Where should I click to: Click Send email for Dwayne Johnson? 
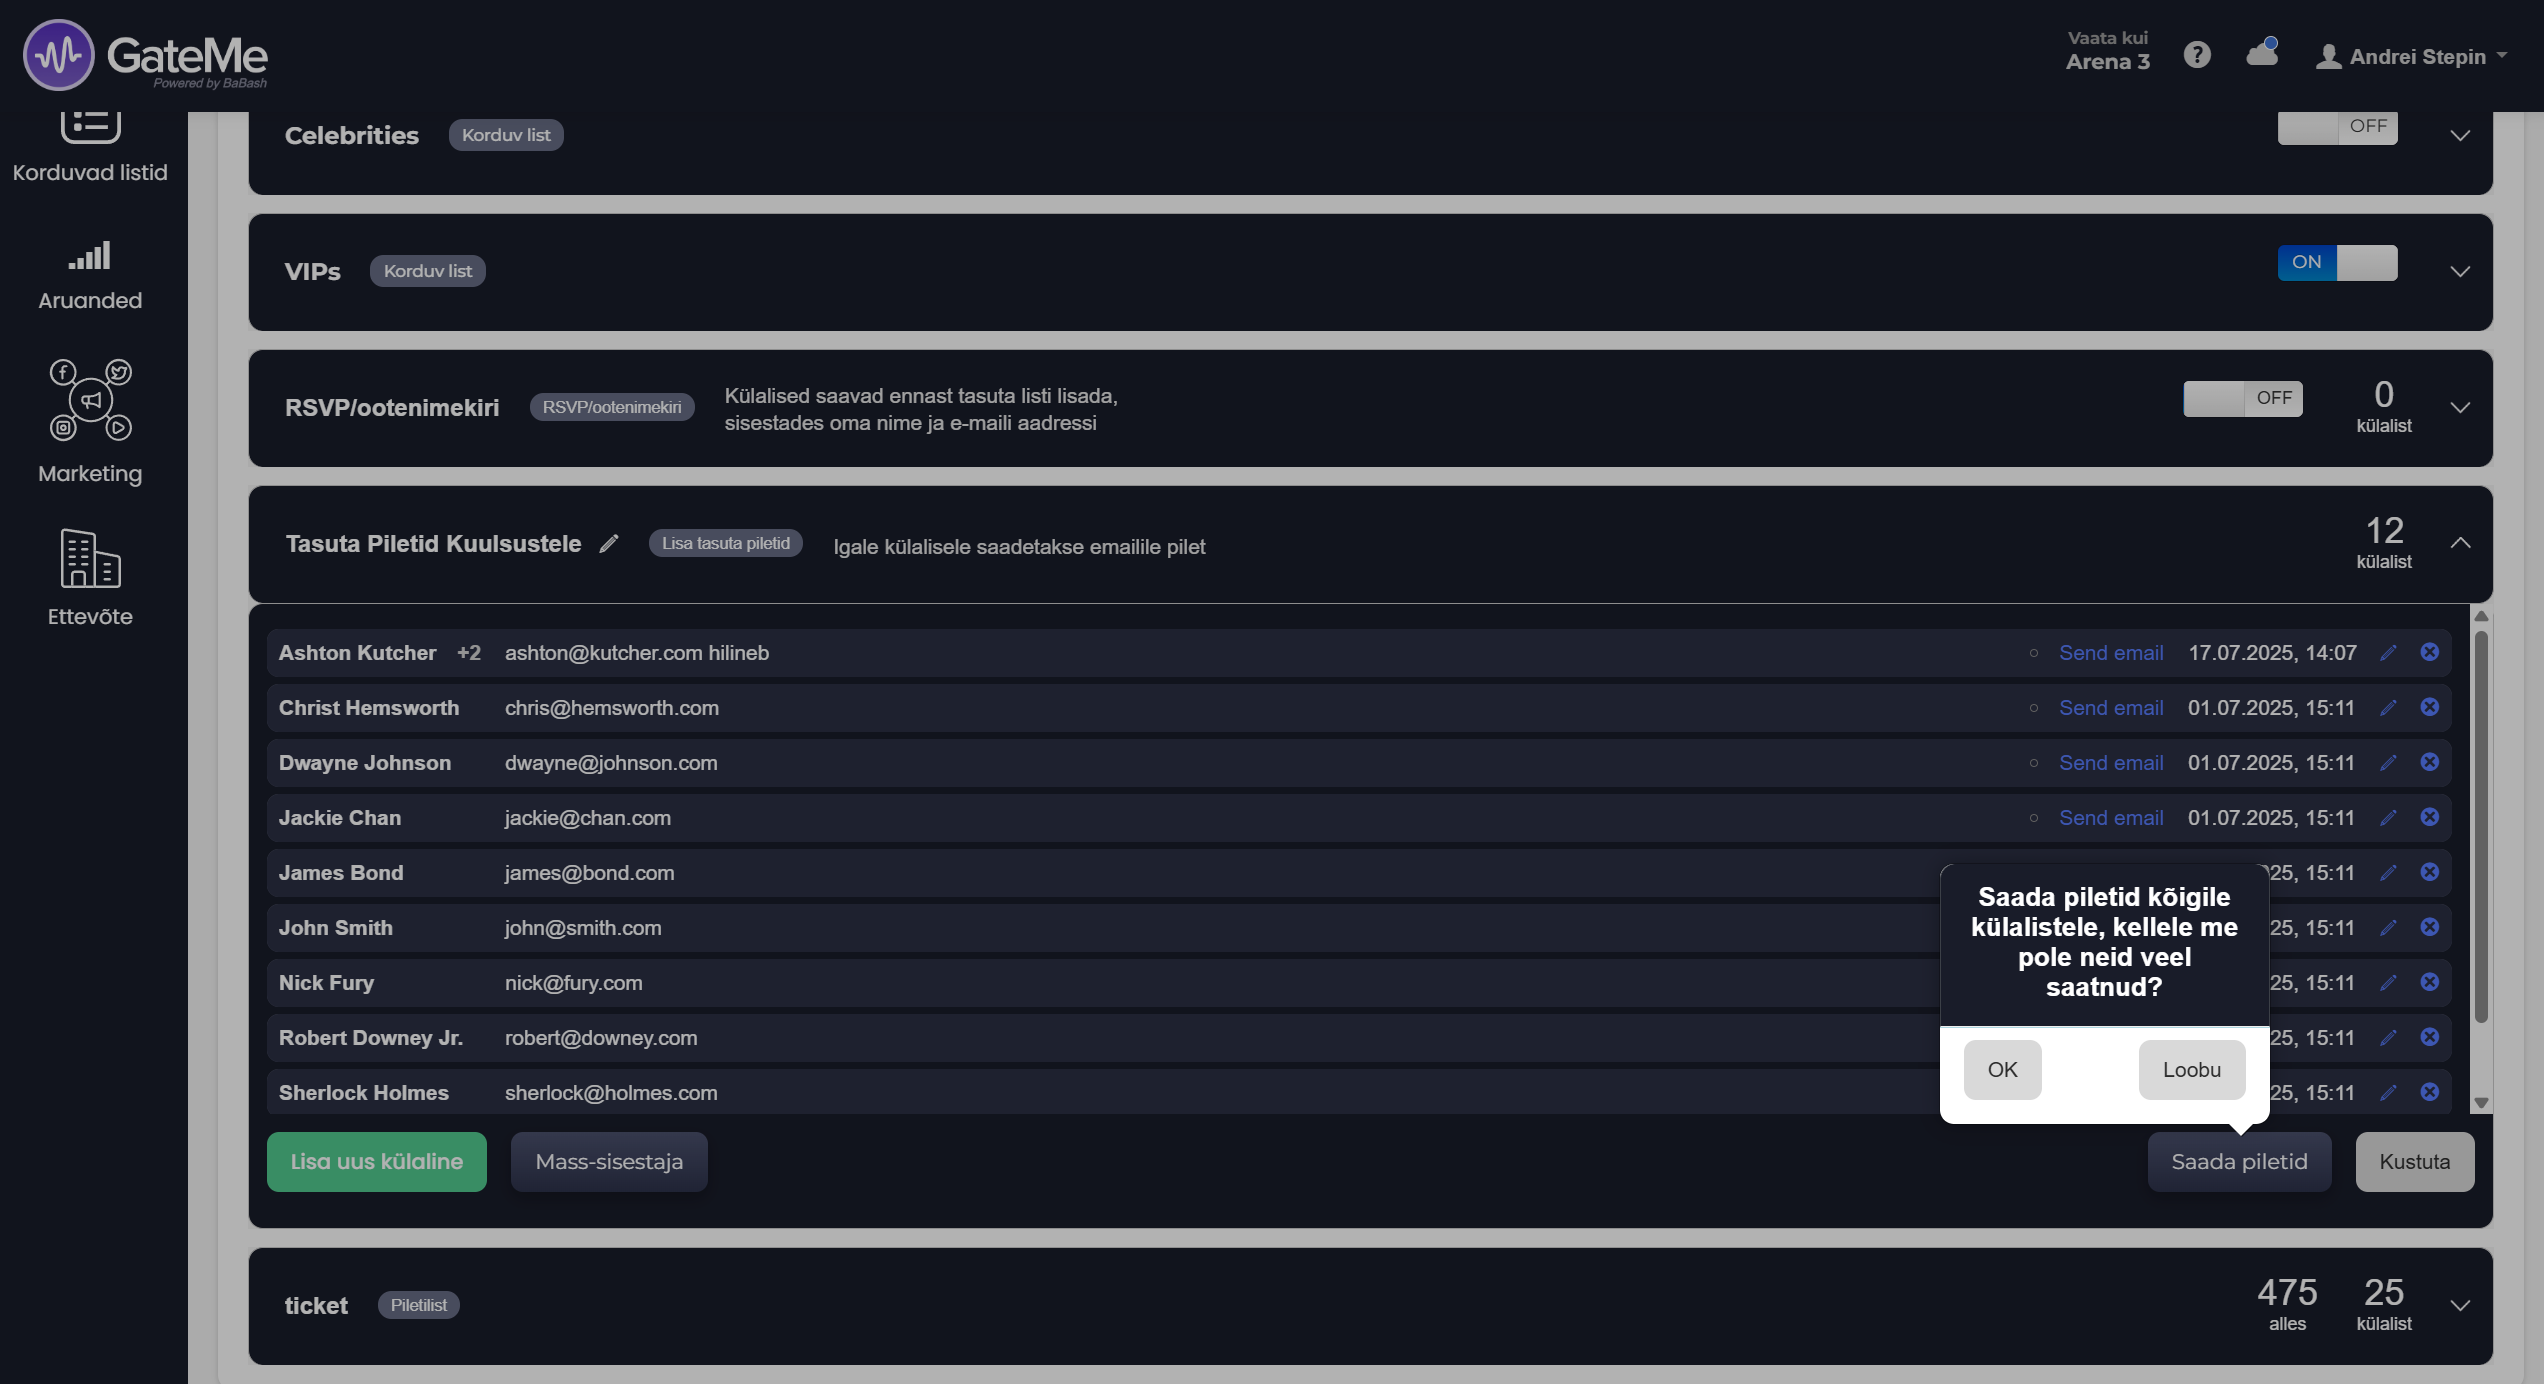tap(2110, 763)
